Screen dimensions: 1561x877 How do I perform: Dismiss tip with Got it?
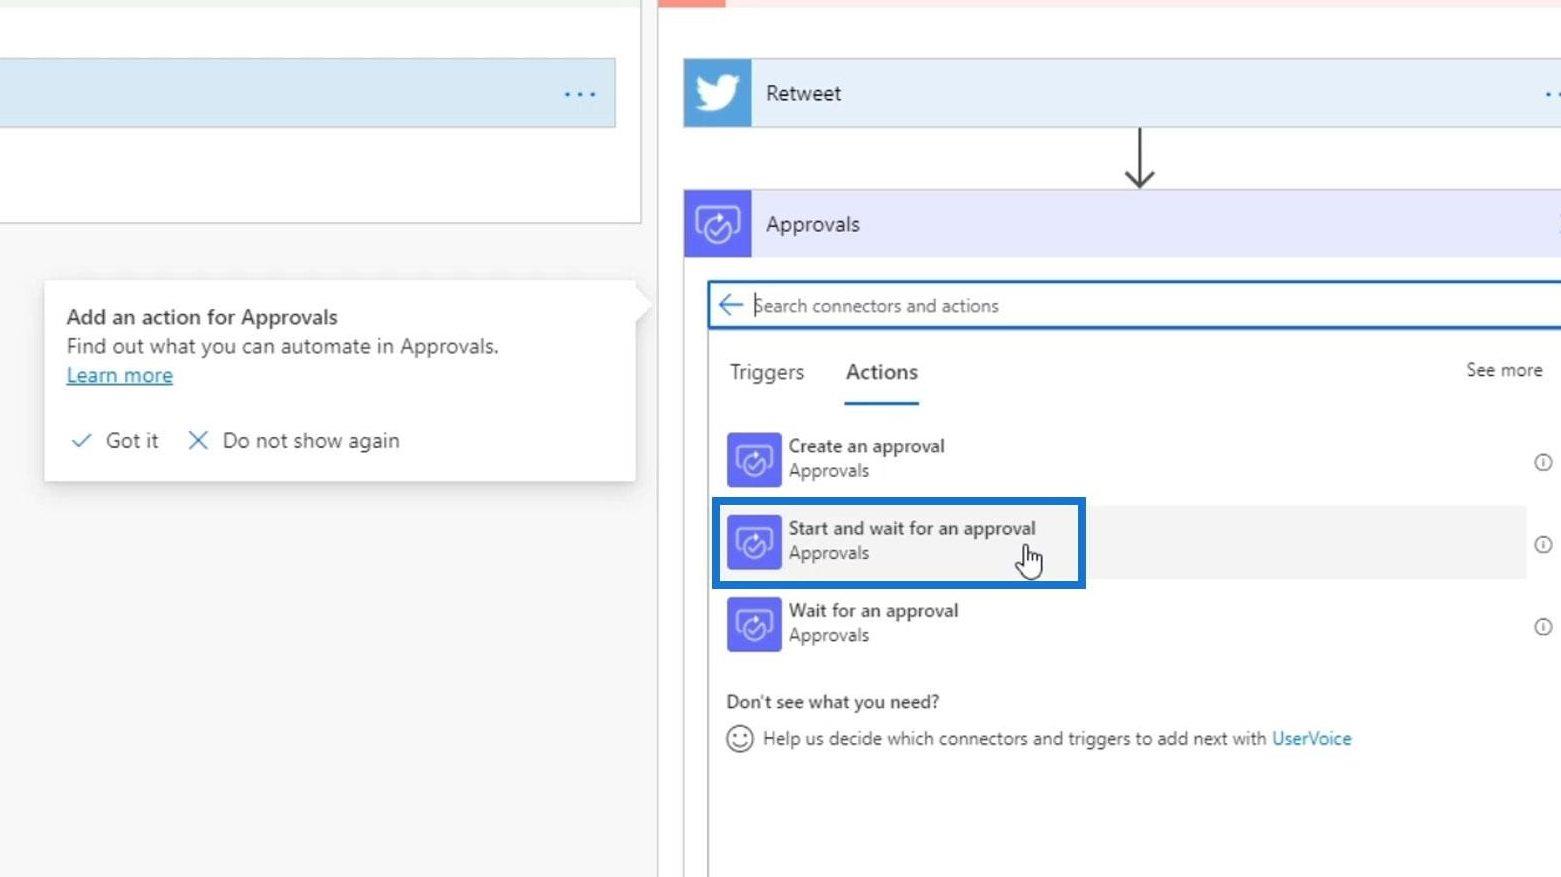coord(132,441)
